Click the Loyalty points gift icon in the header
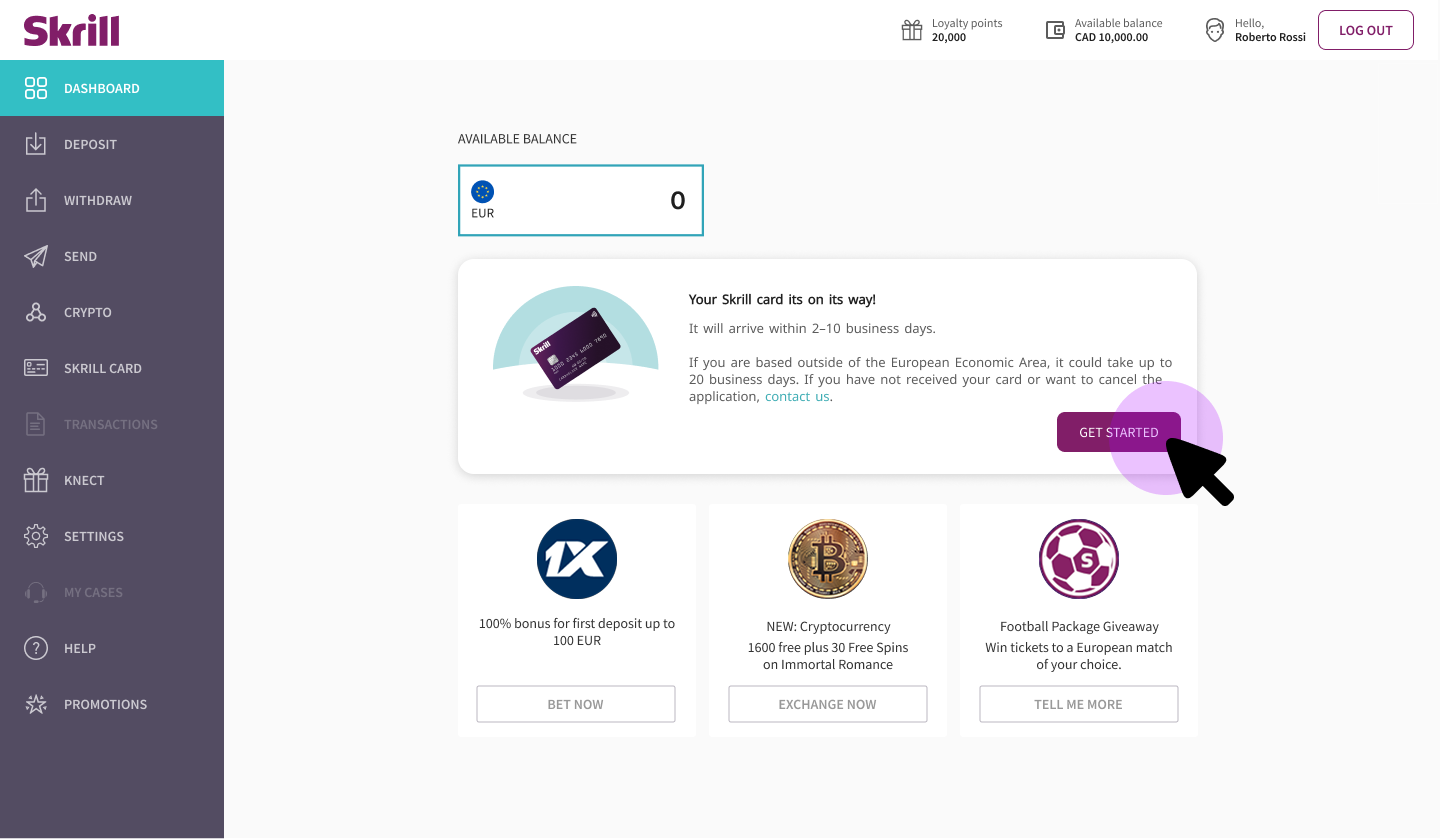 [912, 30]
